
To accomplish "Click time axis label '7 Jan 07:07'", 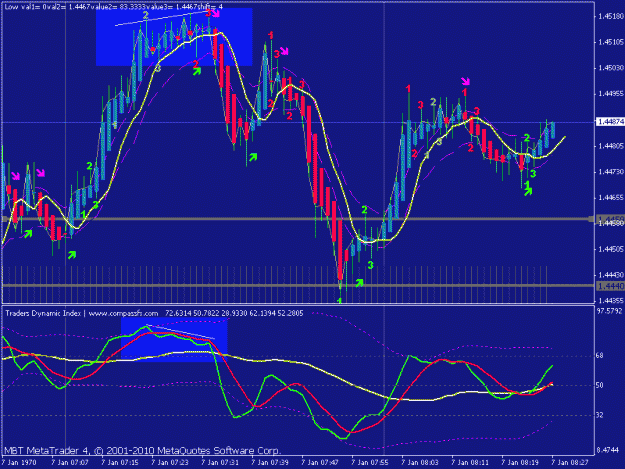I will tap(70, 463).
